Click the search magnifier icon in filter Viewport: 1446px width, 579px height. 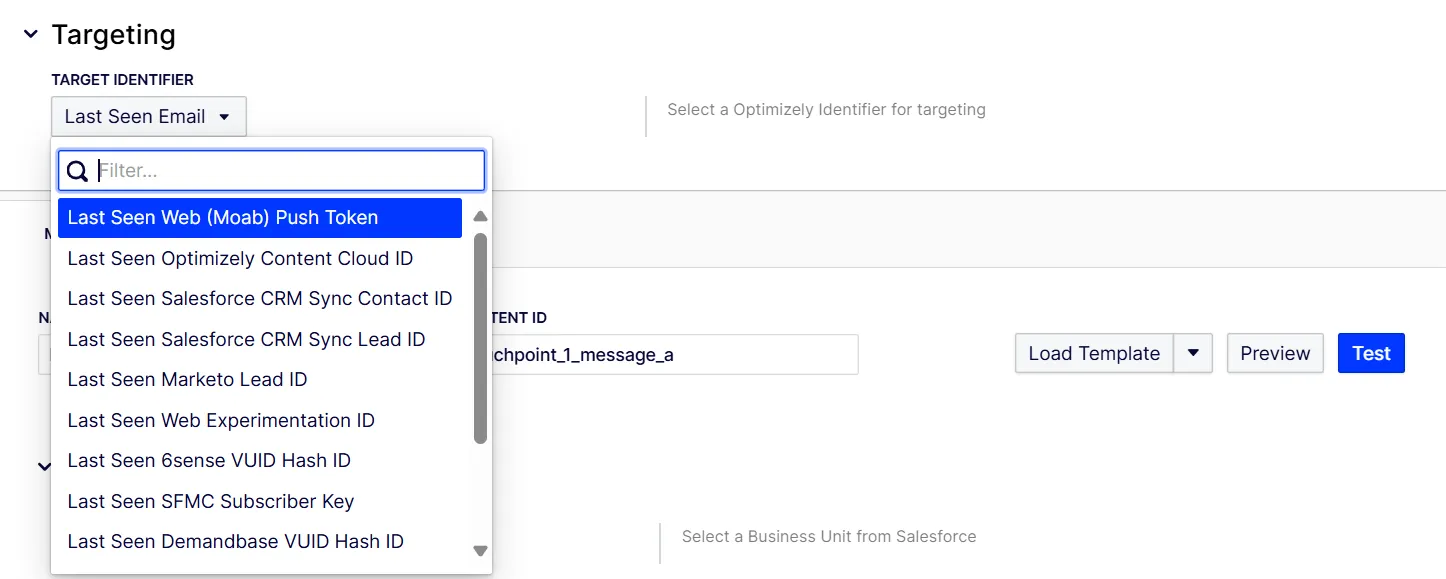(x=77, y=171)
